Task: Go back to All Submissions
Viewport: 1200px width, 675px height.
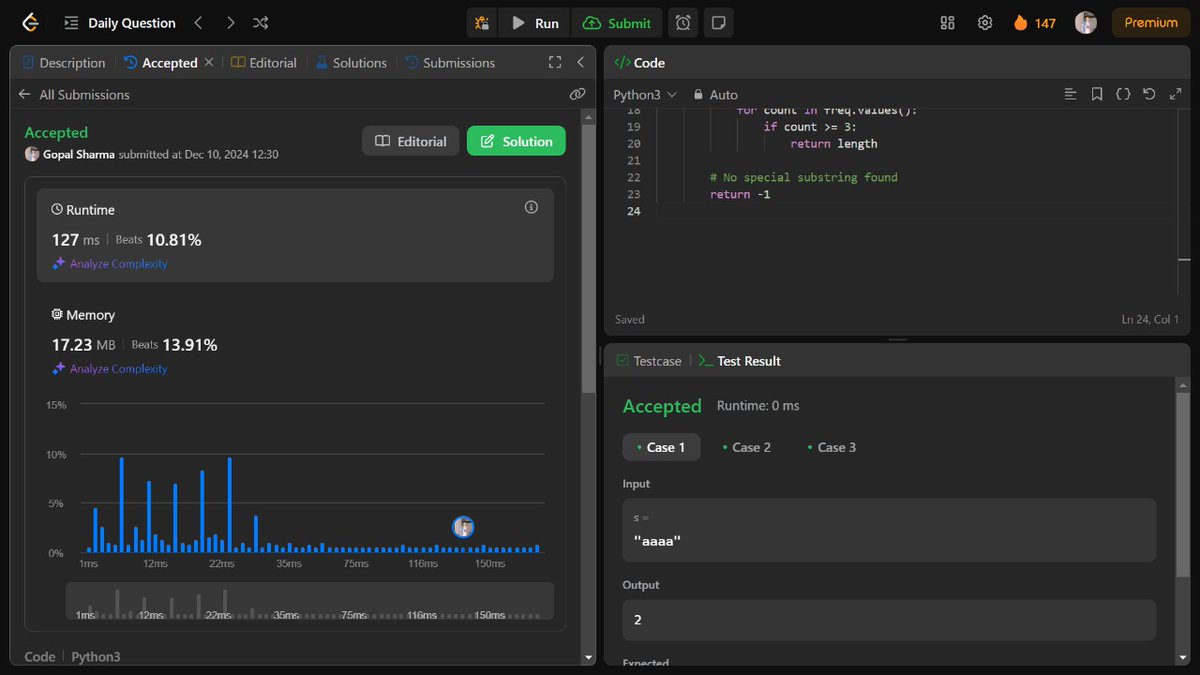Action: click(x=74, y=94)
